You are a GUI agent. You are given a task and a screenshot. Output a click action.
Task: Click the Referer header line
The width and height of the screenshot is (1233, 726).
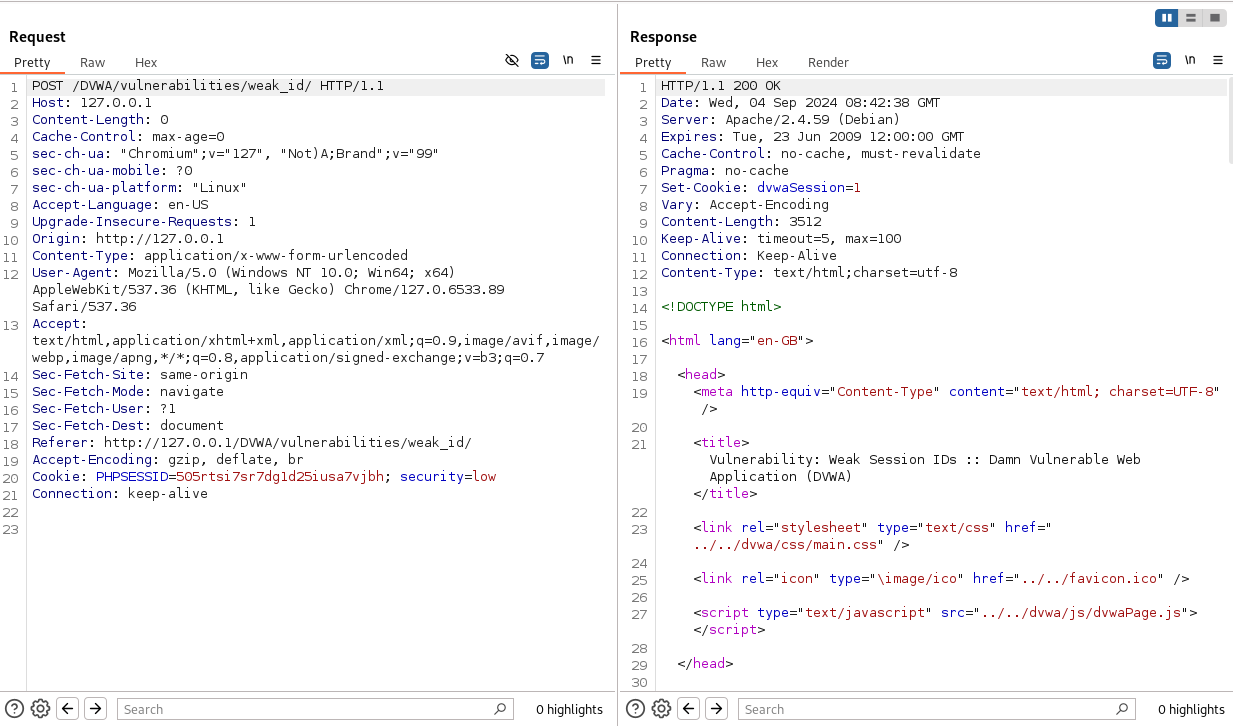click(x=252, y=443)
